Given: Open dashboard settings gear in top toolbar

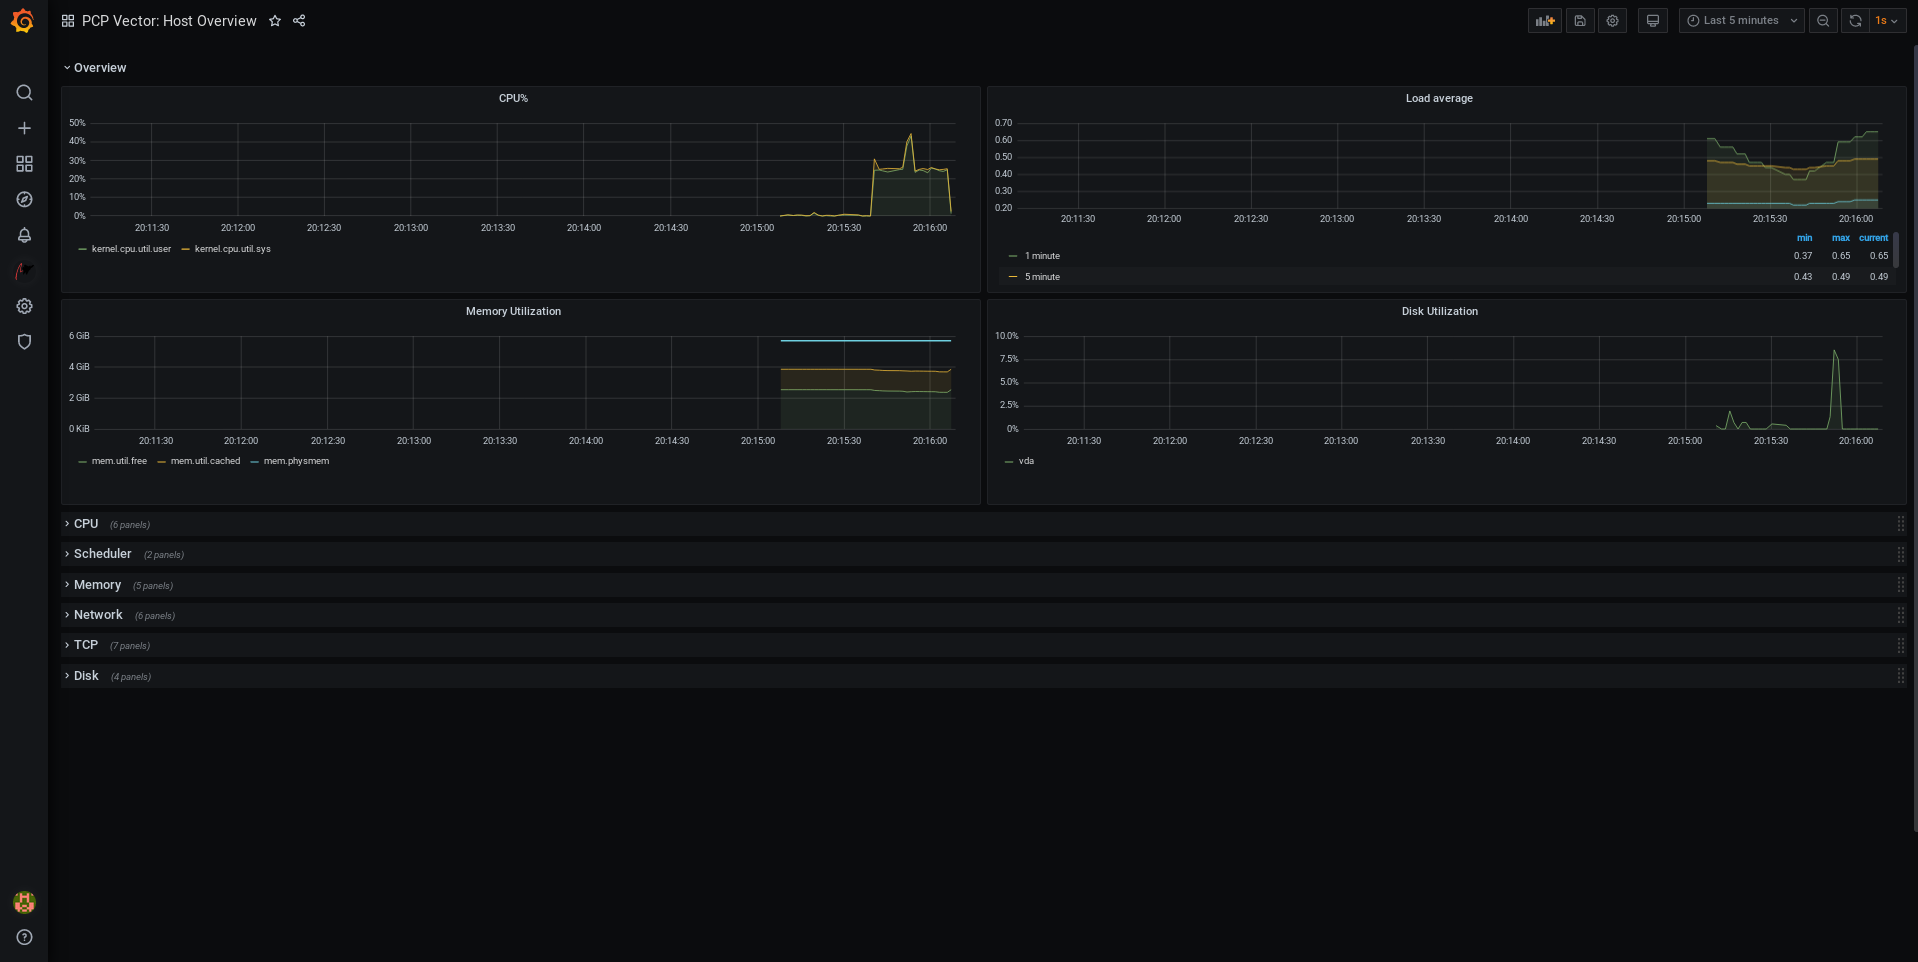Looking at the screenshot, I should tap(1613, 21).
